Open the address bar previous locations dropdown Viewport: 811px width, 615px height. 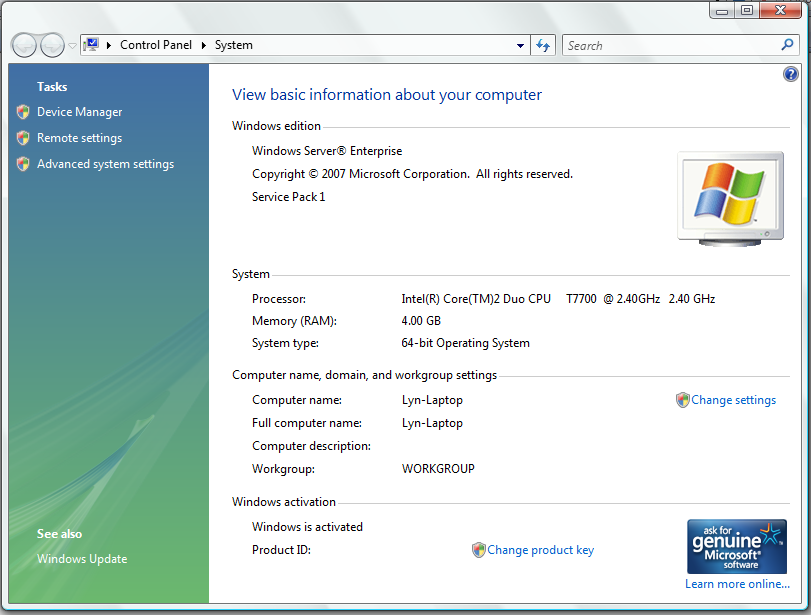(x=520, y=45)
